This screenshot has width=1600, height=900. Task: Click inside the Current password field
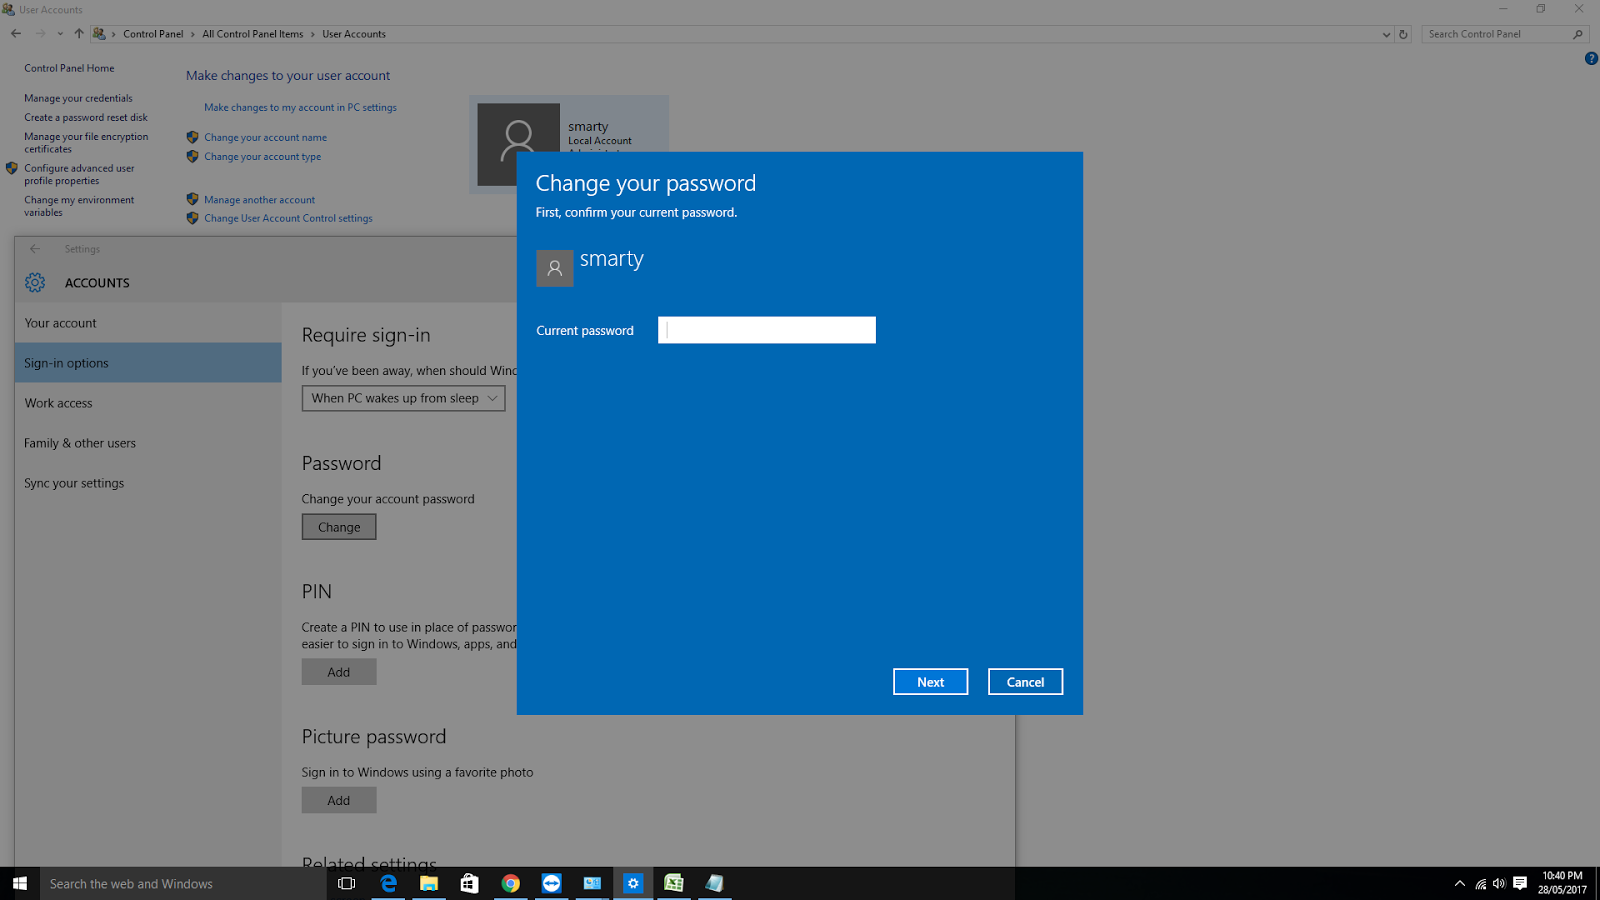[766, 329]
